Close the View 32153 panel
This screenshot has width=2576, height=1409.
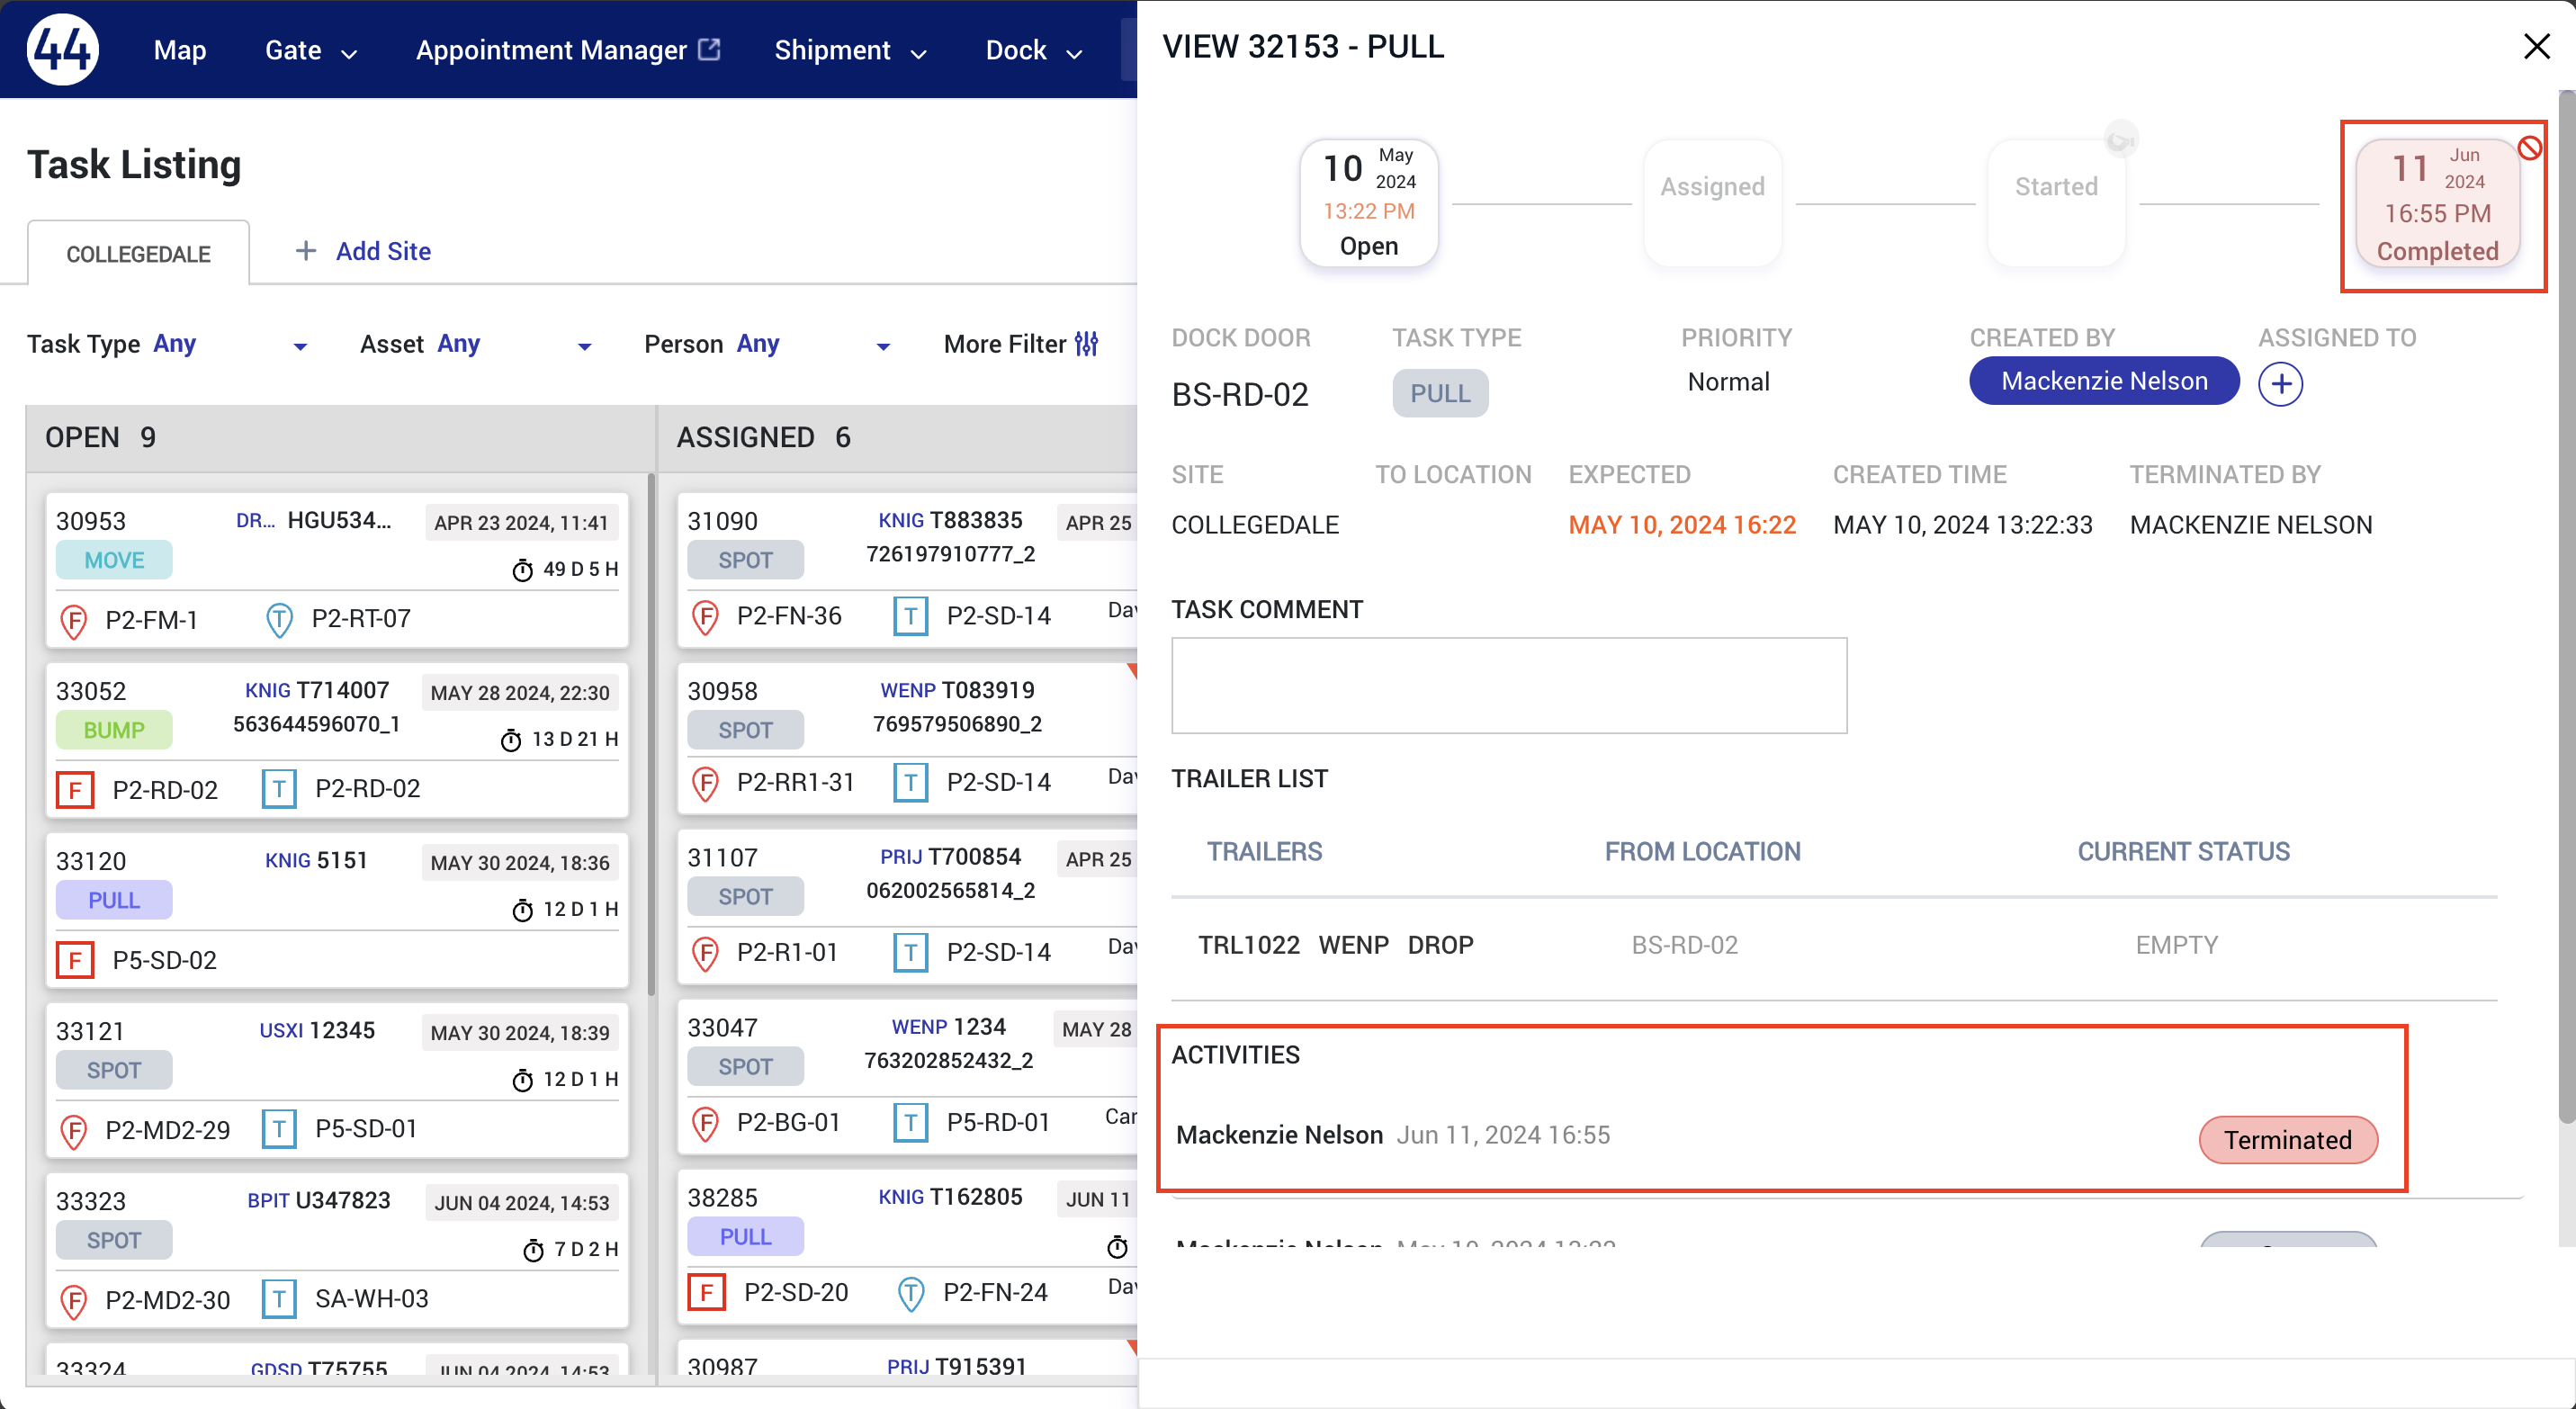2536,46
